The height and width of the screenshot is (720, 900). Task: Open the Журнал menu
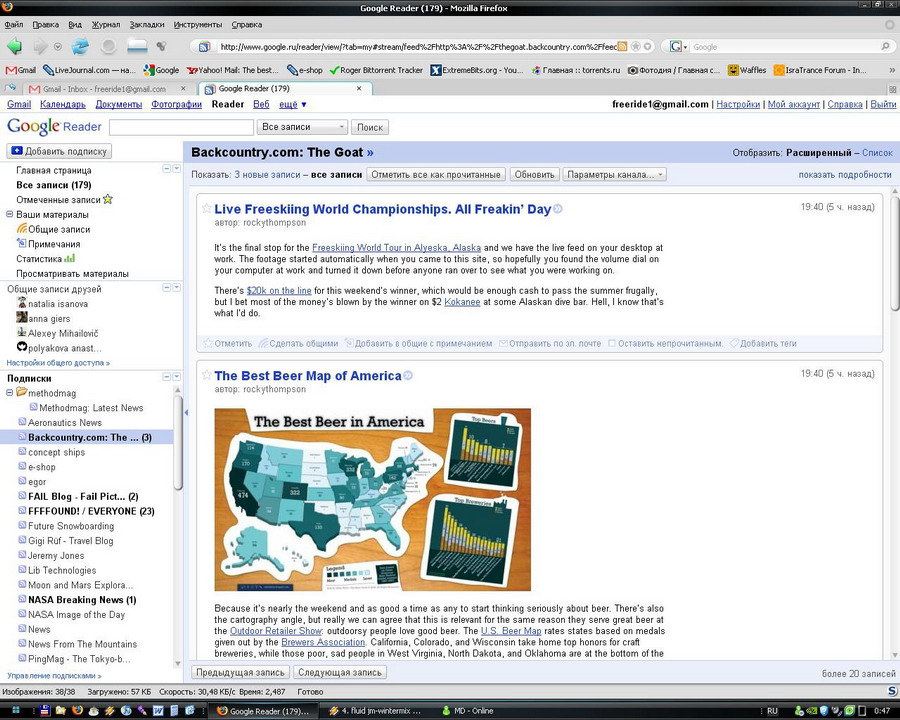[106, 25]
